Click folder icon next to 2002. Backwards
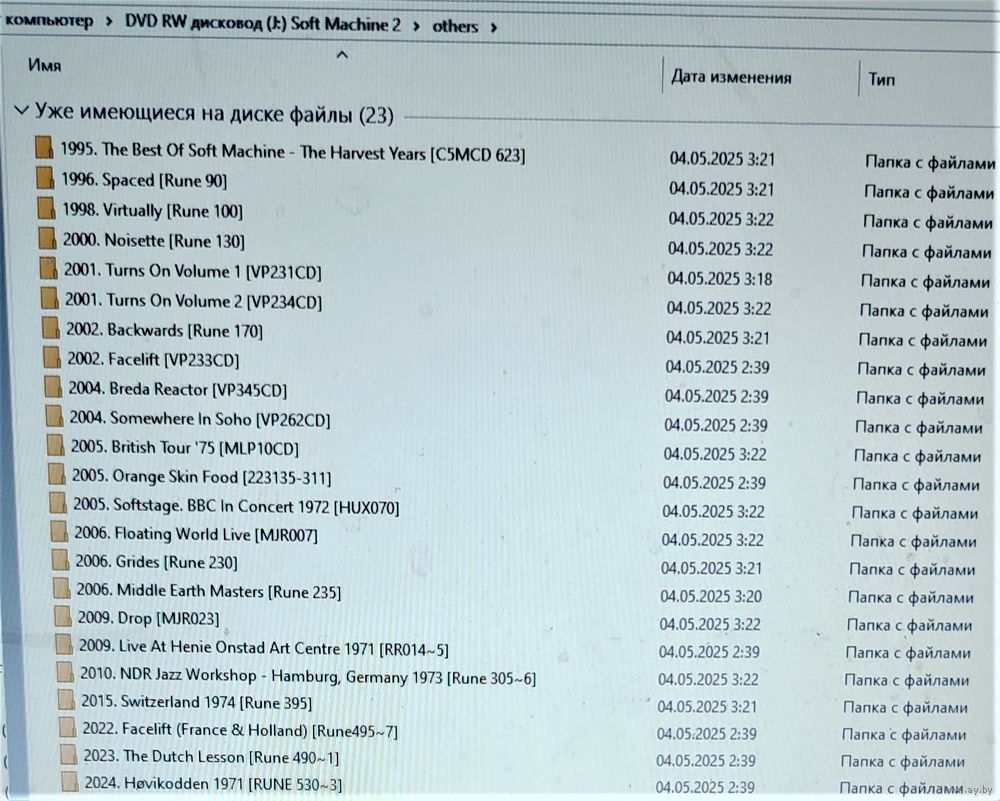 (50, 328)
